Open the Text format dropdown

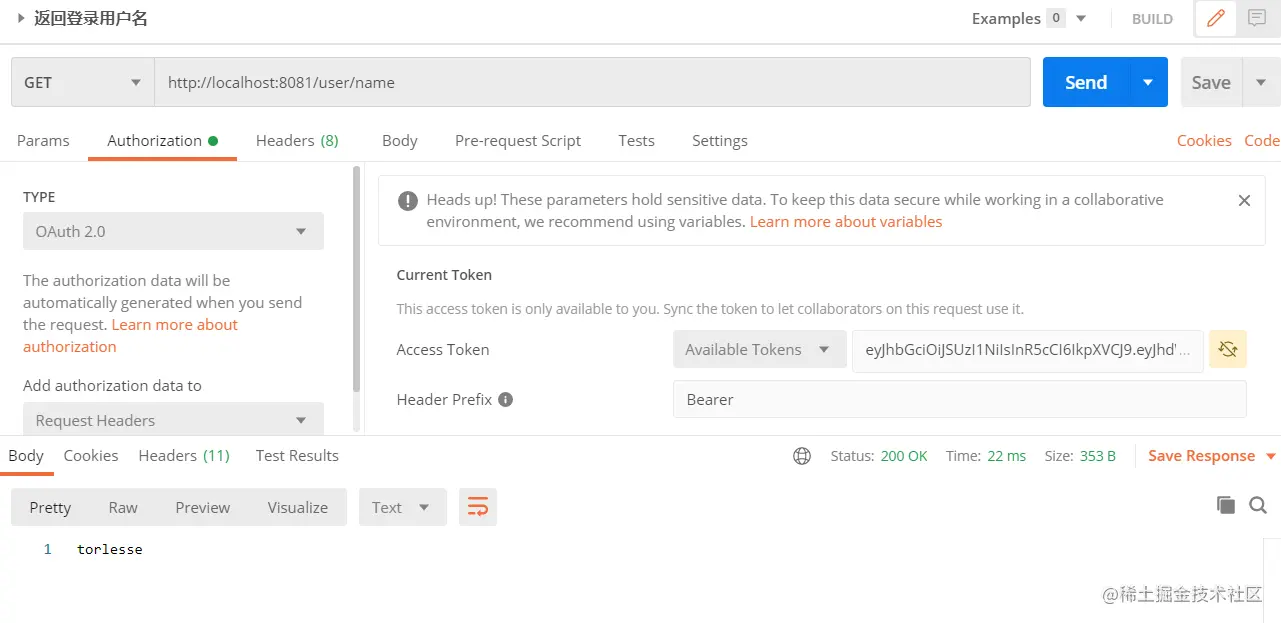pos(400,507)
